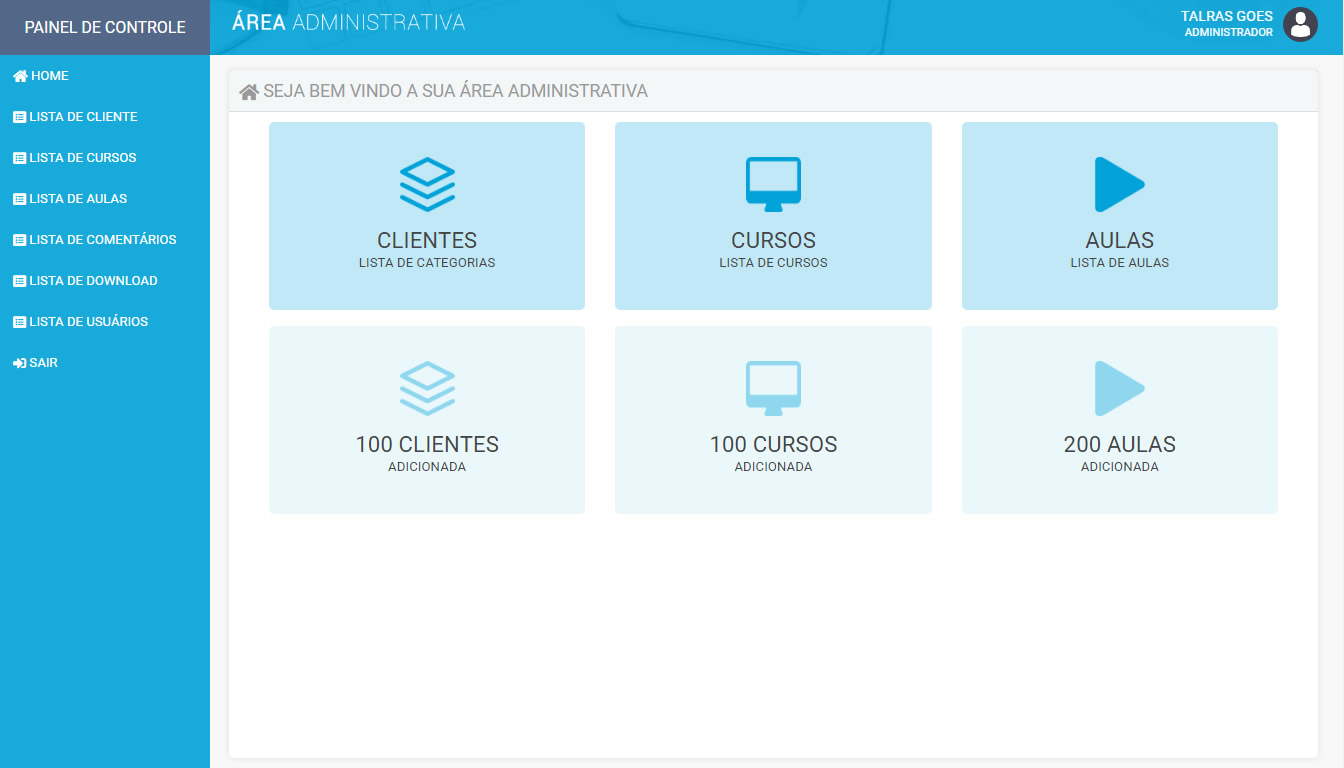Click the list icon beside Lista de Download
1344x768 pixels.
(x=19, y=281)
